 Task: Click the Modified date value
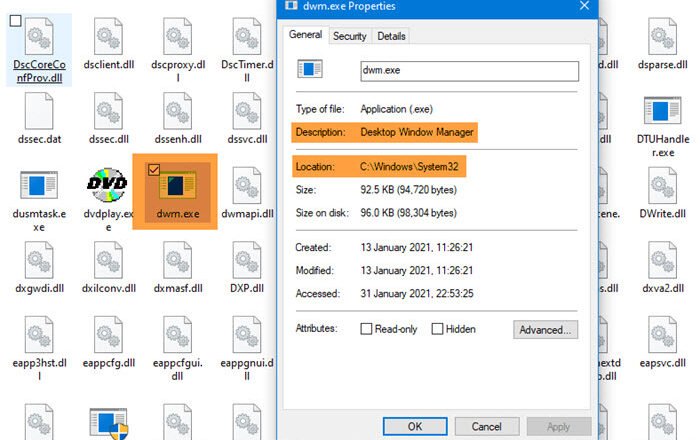click(x=417, y=270)
